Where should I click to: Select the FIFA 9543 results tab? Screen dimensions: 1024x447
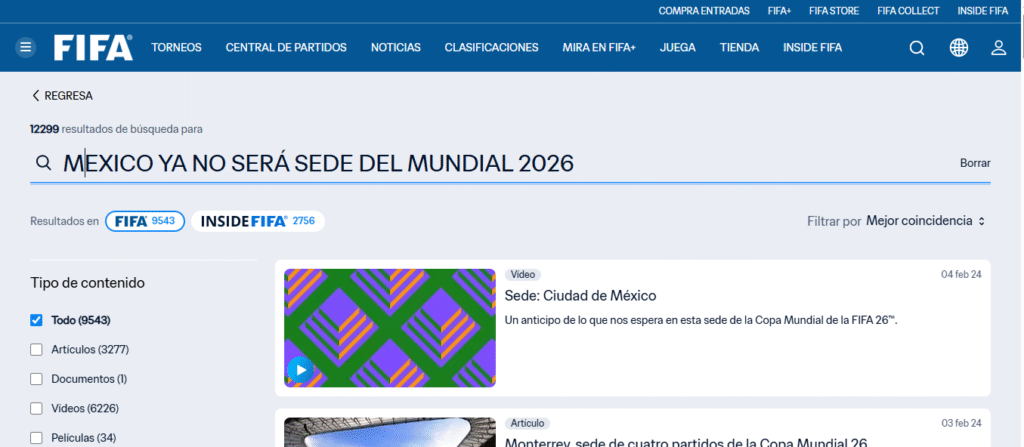tap(145, 221)
